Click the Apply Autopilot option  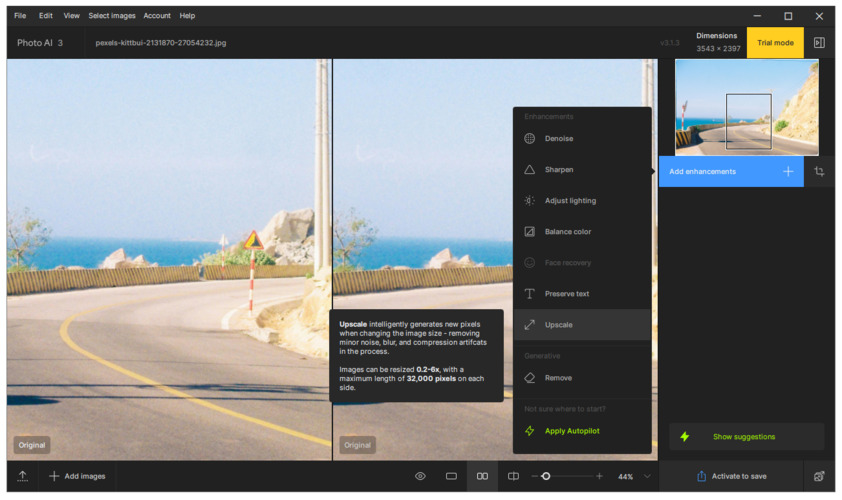click(x=572, y=431)
